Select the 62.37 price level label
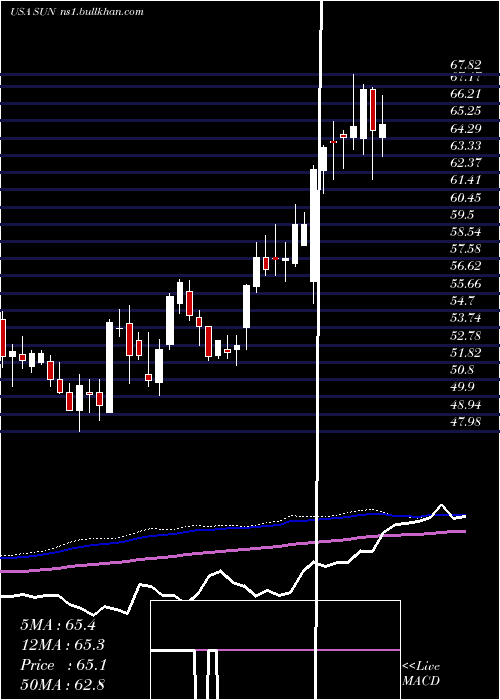The width and height of the screenshot is (500, 700). (465, 162)
